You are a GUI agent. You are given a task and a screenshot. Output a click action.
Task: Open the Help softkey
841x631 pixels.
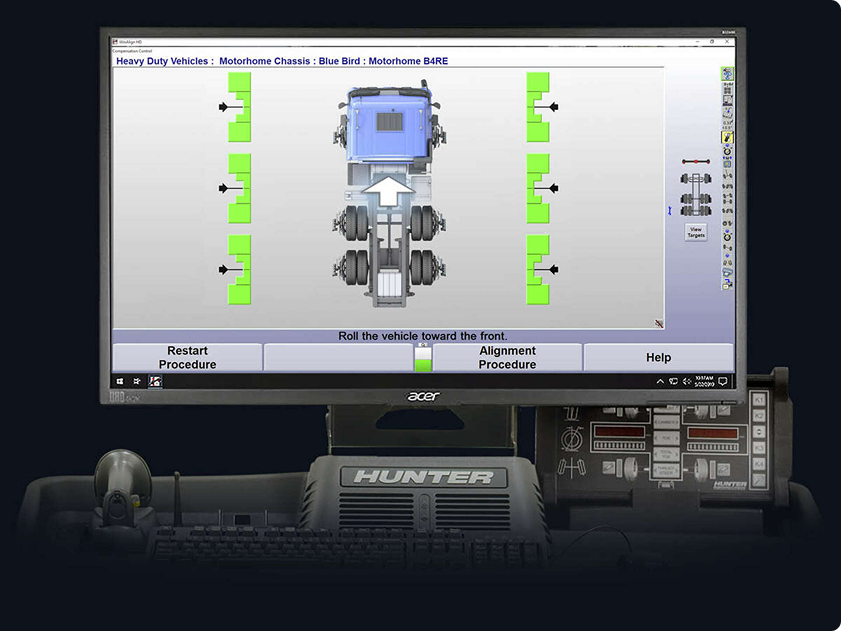(658, 358)
